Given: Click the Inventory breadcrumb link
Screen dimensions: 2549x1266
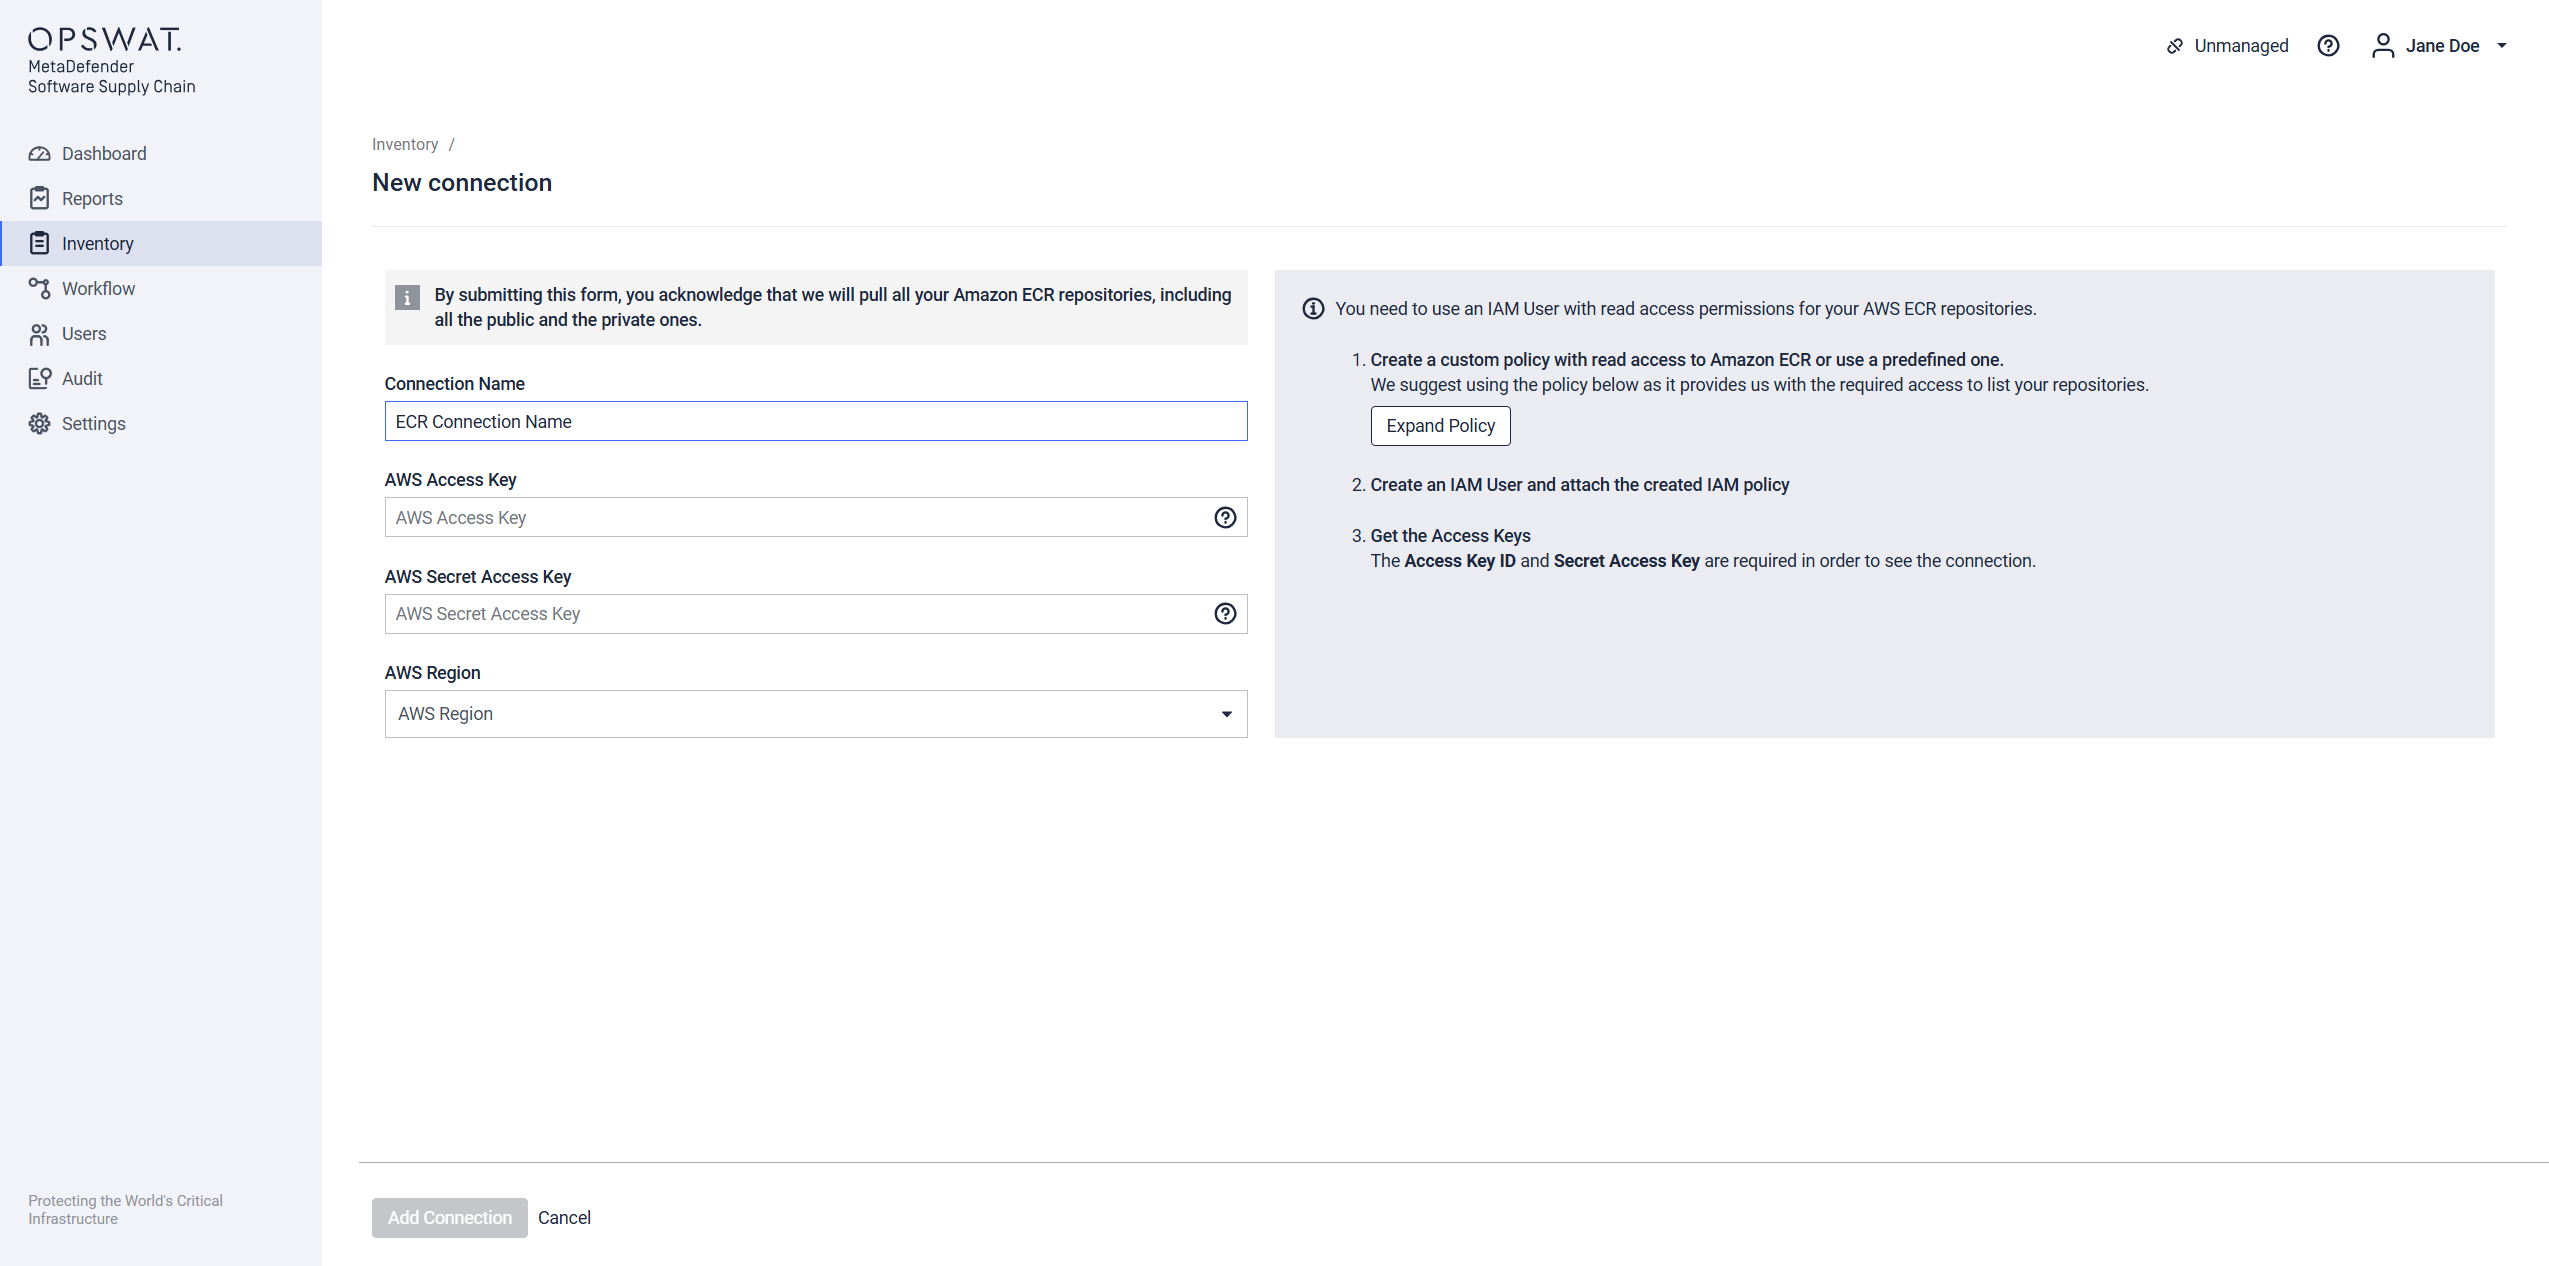Looking at the screenshot, I should [405, 145].
